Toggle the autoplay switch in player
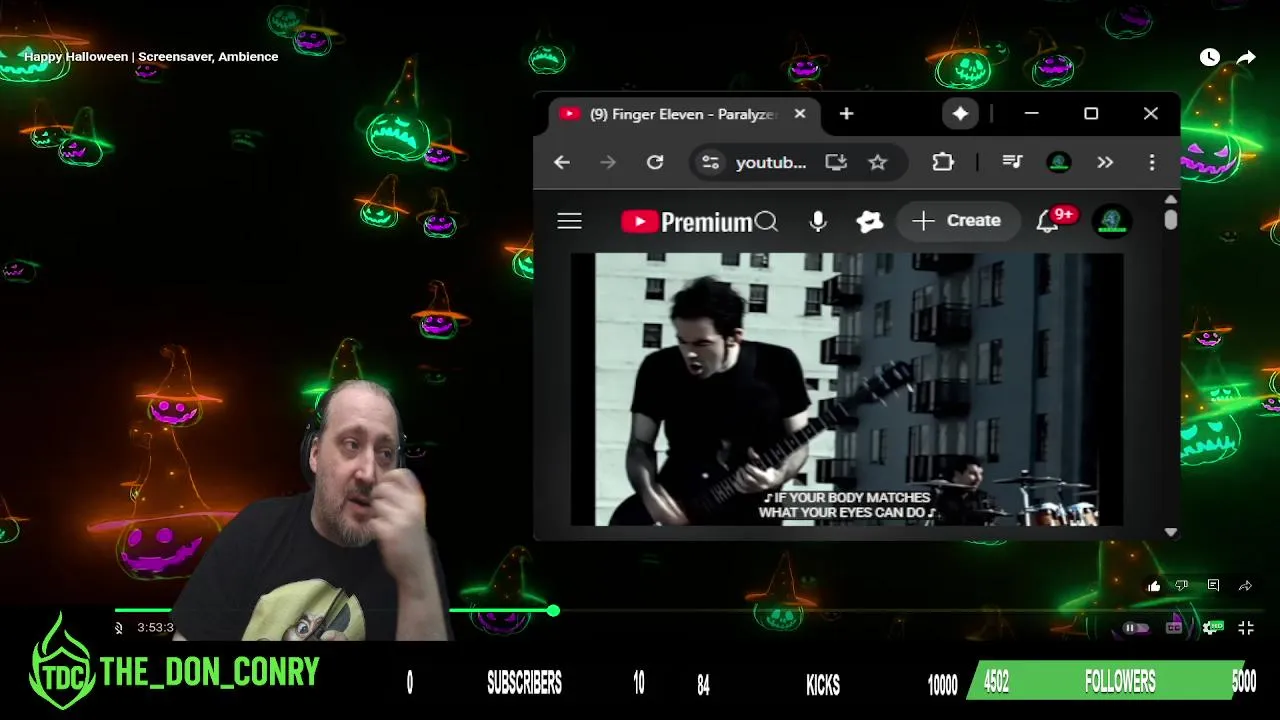This screenshot has height=720, width=1280. coord(1135,628)
